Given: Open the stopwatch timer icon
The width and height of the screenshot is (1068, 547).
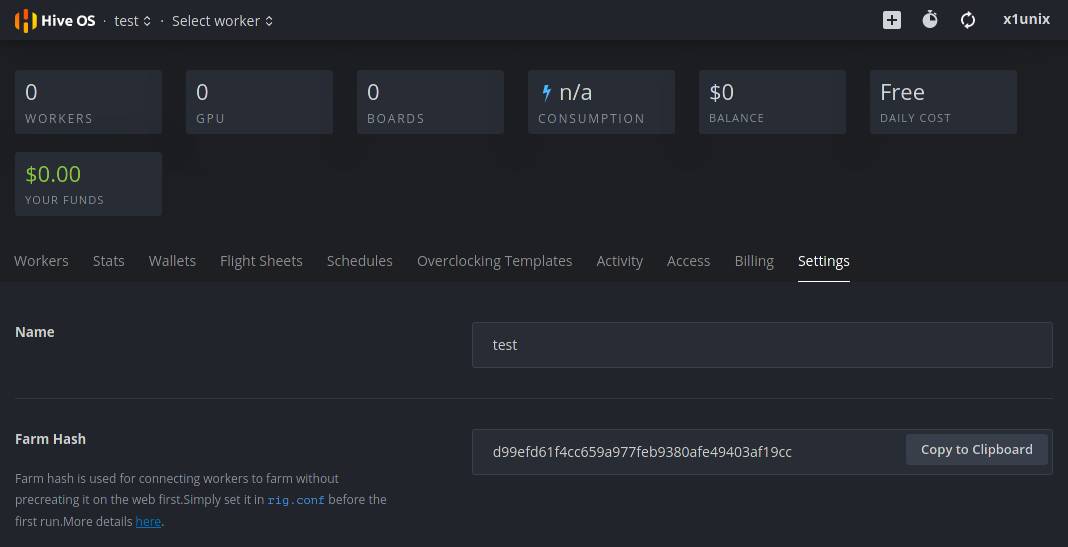Looking at the screenshot, I should 930,20.
